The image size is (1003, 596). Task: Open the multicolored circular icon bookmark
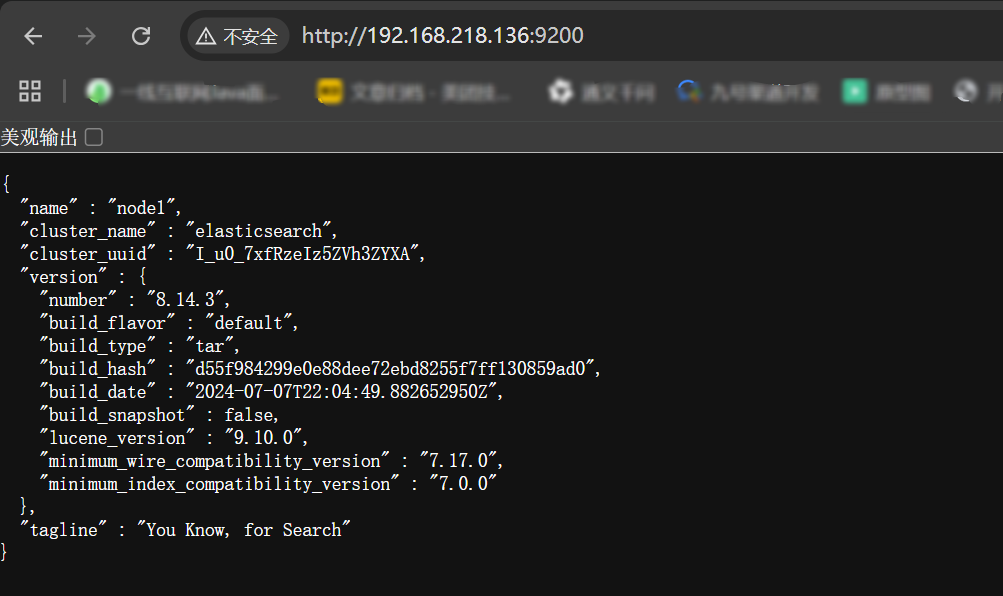(x=688, y=92)
